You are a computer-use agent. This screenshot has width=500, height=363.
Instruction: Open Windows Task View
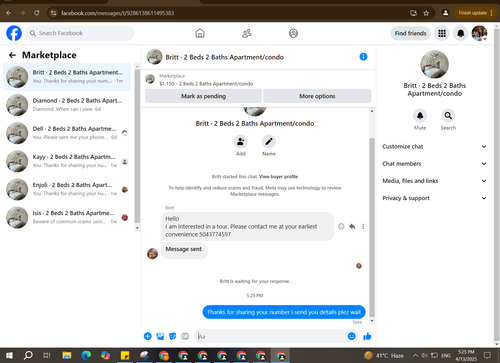click(x=47, y=355)
